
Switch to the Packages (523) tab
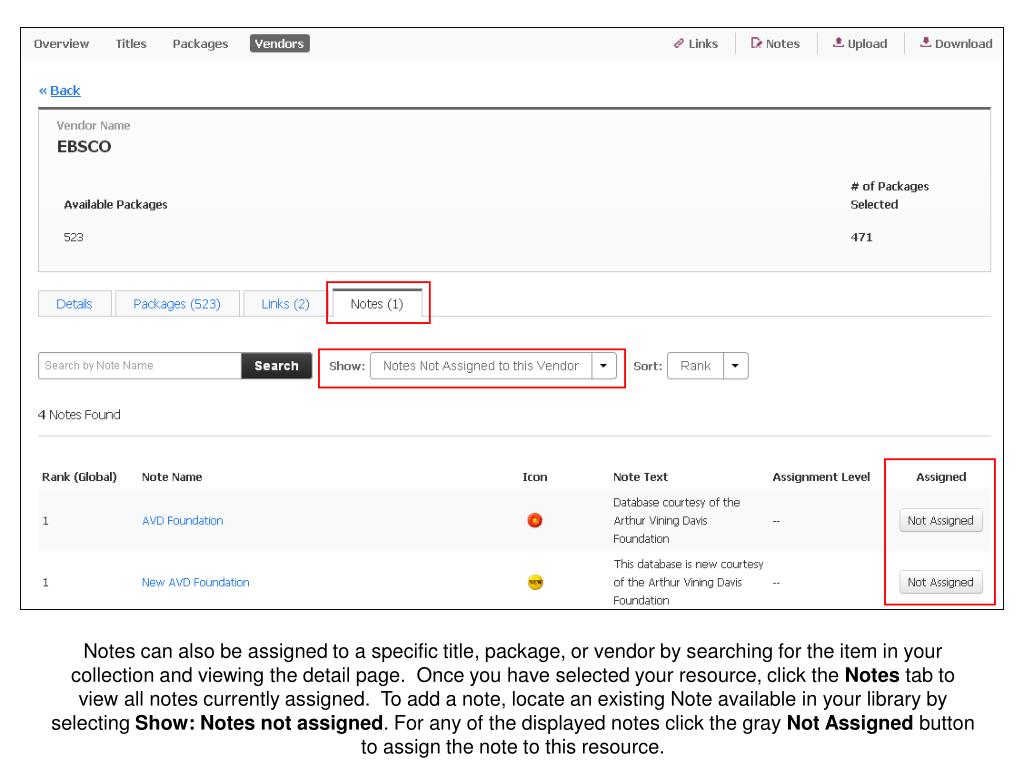[177, 304]
